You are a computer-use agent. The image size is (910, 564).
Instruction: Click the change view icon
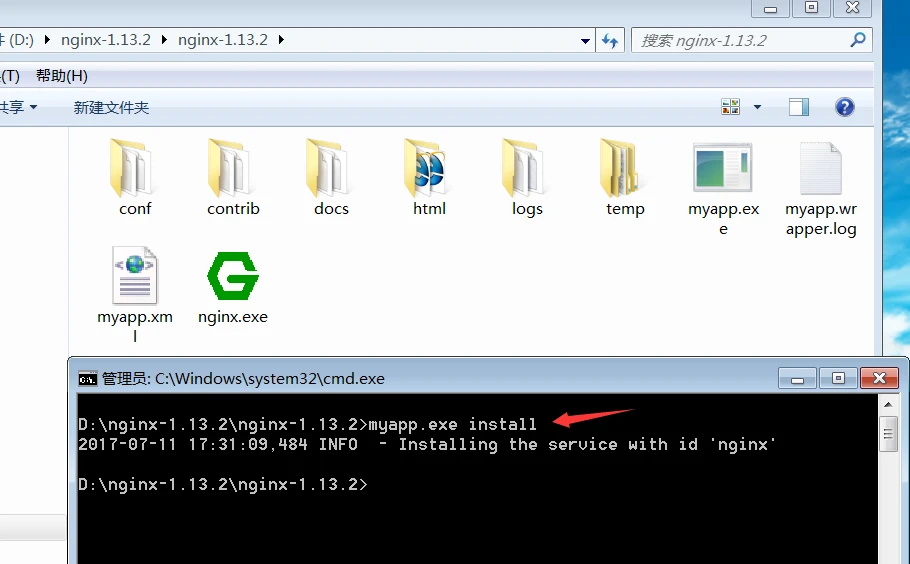pos(731,107)
